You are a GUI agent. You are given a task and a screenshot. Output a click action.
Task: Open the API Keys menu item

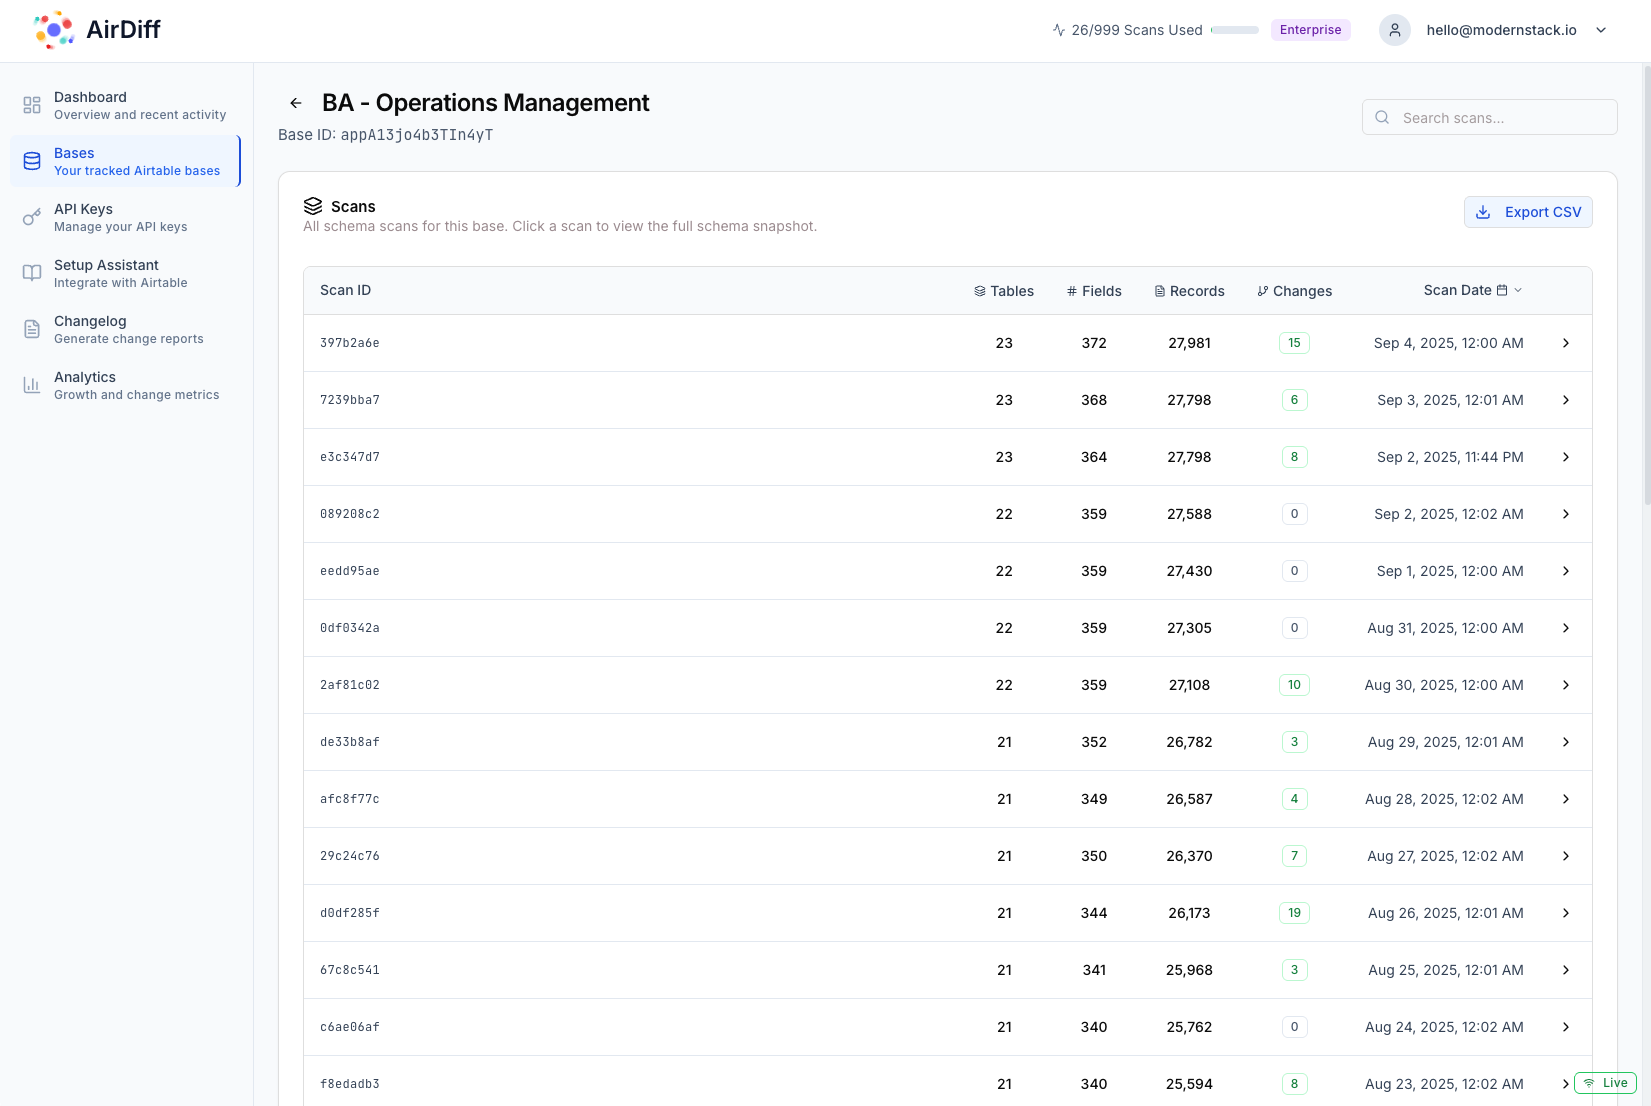(125, 217)
